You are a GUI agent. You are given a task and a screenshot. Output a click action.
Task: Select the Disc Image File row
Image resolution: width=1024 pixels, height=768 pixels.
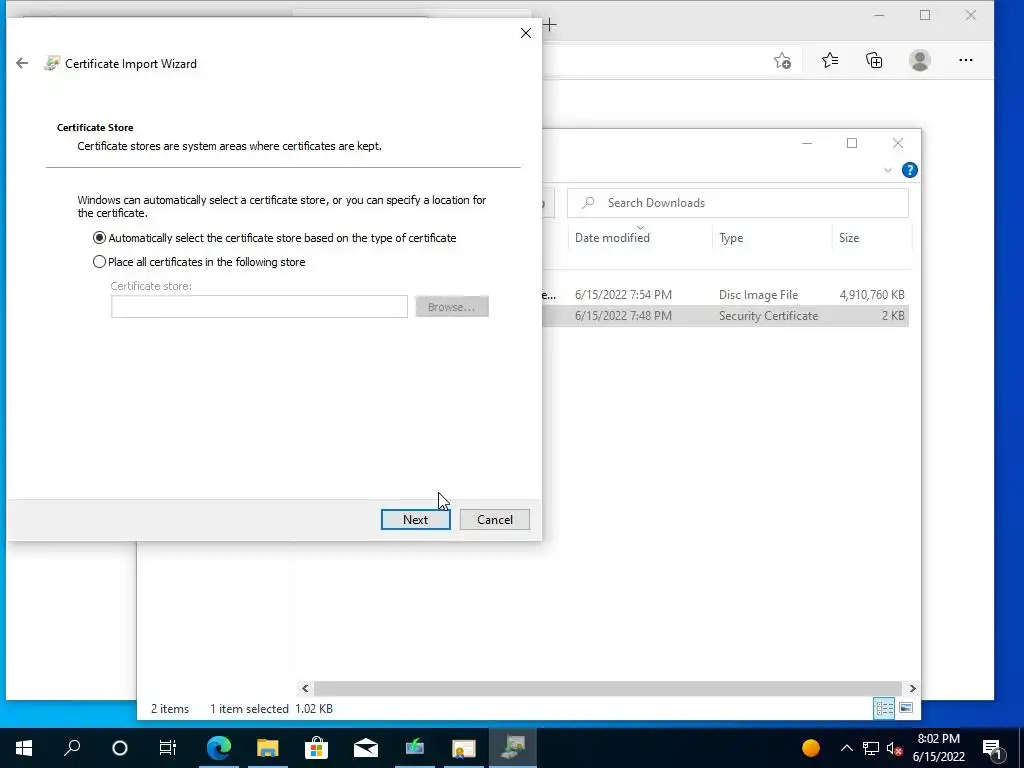click(726, 295)
